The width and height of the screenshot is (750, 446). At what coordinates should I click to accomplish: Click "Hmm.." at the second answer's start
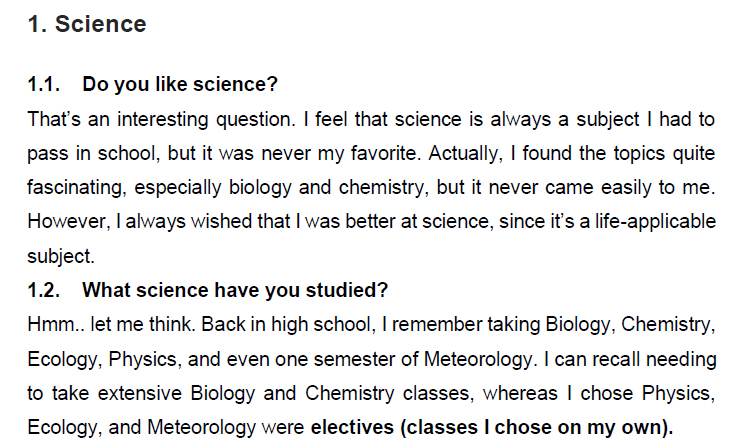click(x=52, y=324)
